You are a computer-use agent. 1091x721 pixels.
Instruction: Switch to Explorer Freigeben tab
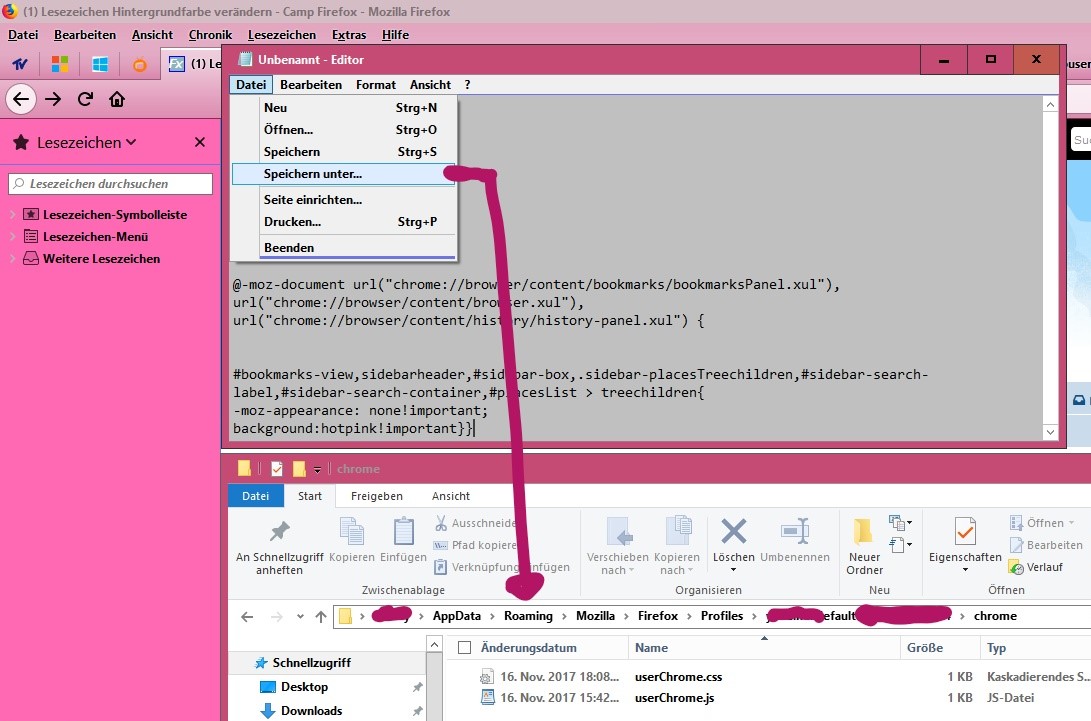coord(376,496)
